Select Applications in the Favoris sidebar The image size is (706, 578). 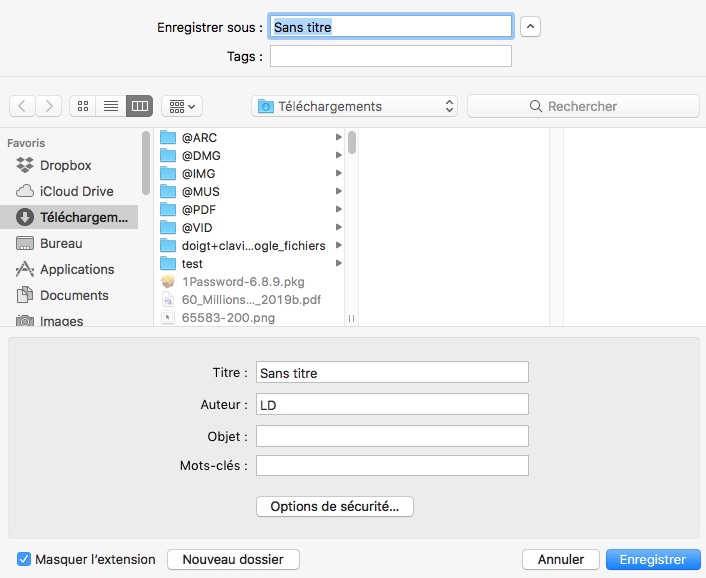pyautogui.click(x=76, y=269)
